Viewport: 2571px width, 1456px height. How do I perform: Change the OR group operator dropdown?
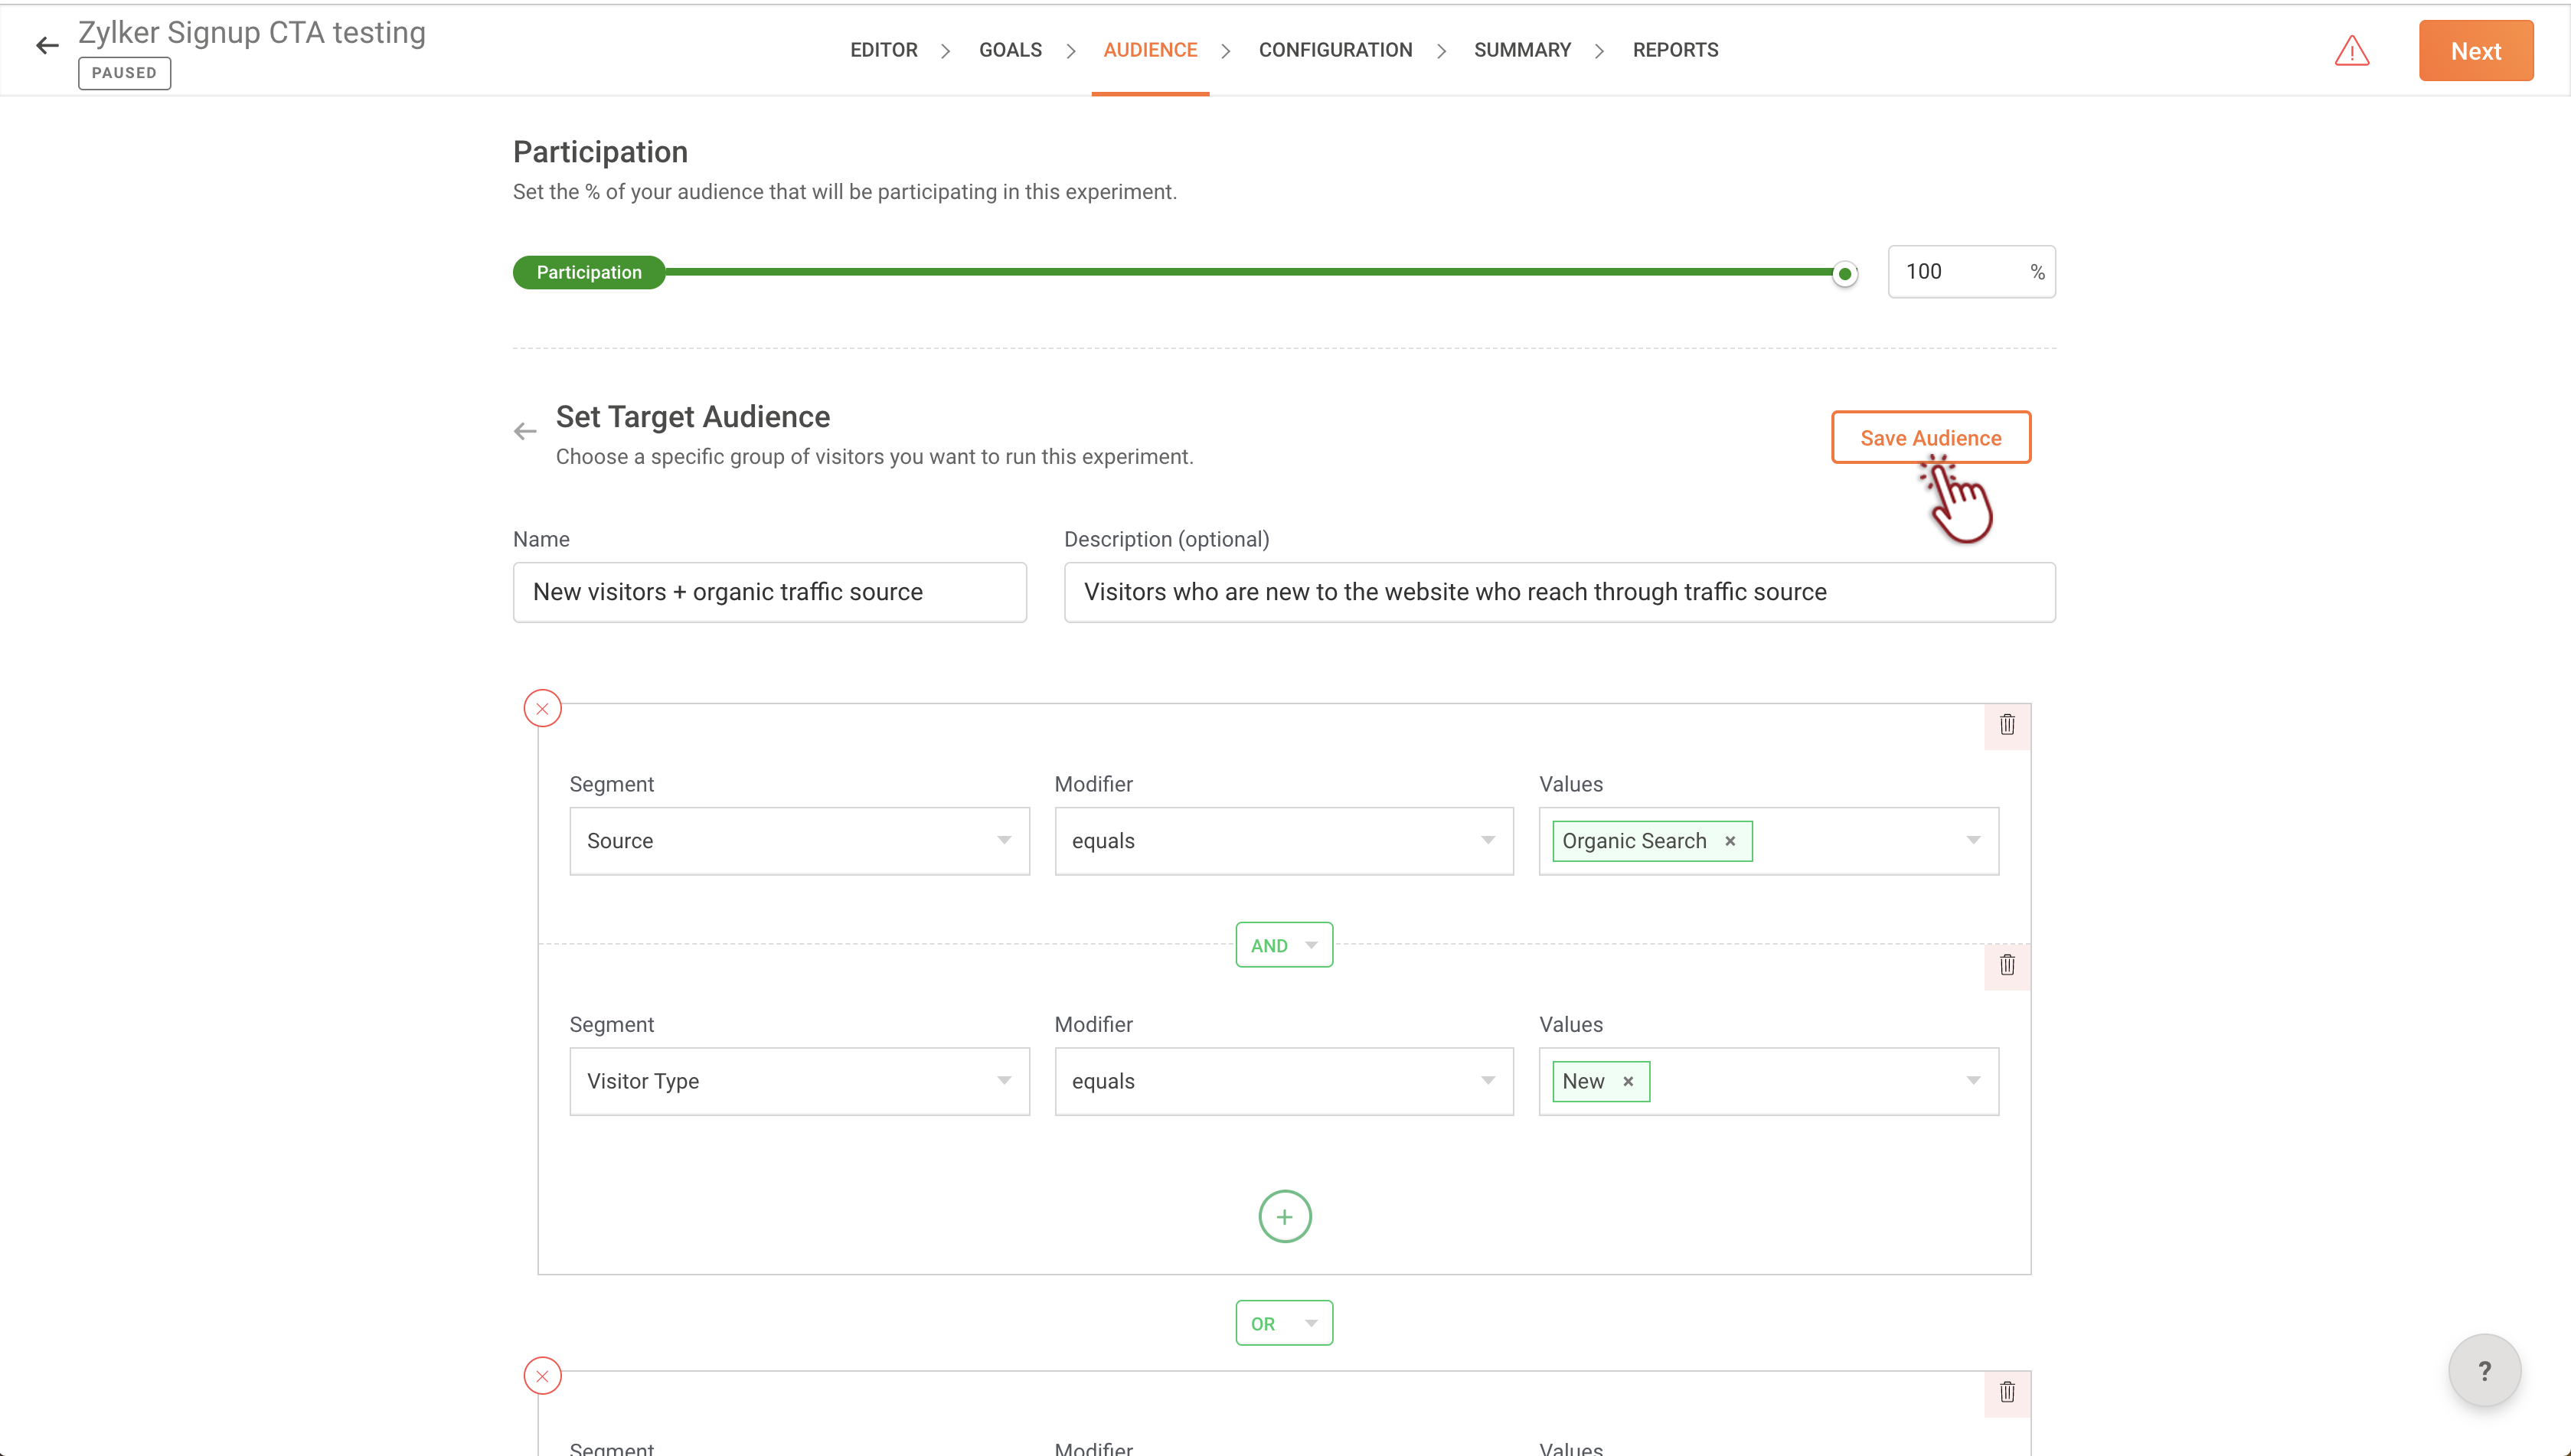click(x=1284, y=1323)
